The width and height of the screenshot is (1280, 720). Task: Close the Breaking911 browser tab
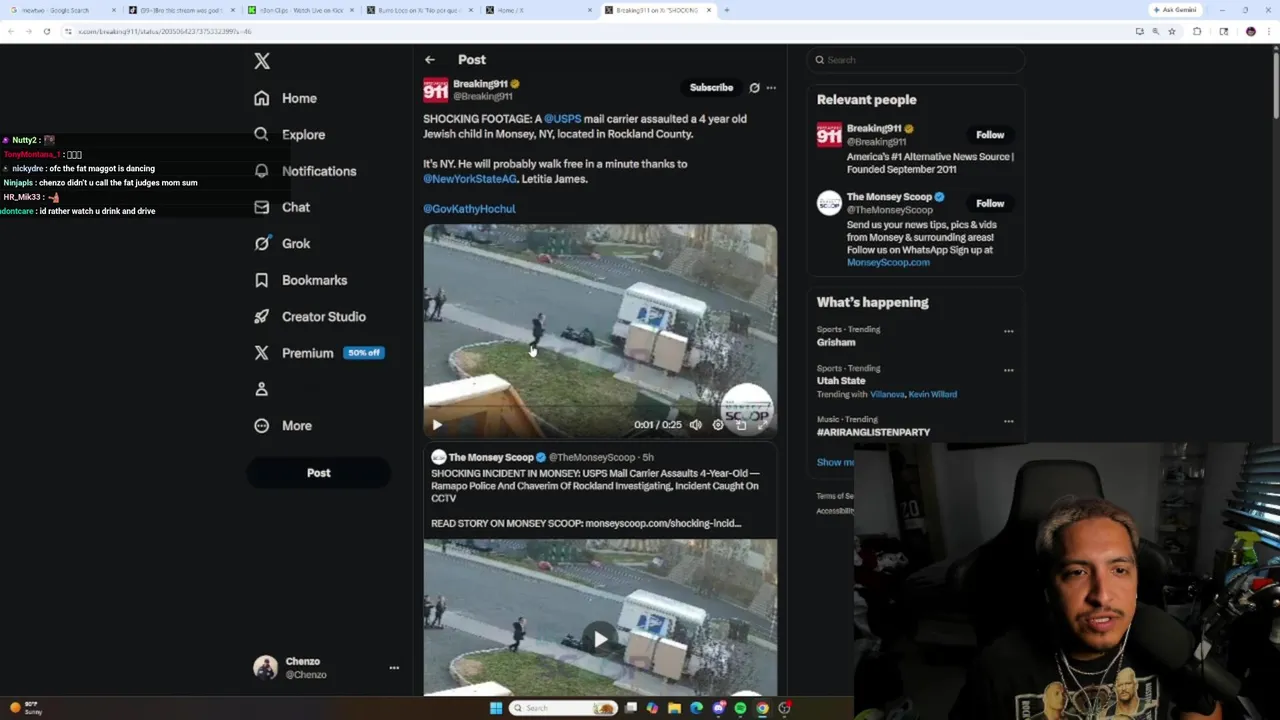[x=709, y=10]
